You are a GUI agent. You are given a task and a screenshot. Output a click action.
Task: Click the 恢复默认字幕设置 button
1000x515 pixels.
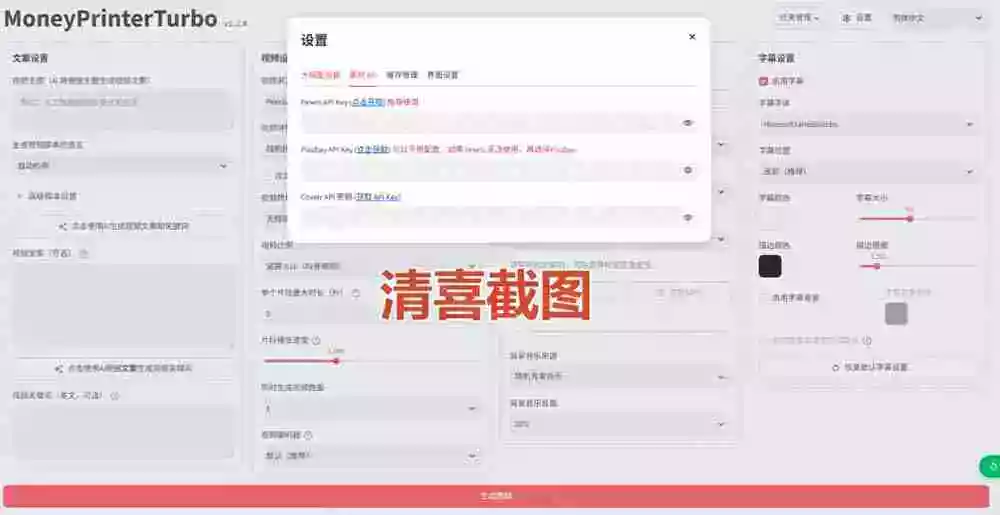click(868, 367)
